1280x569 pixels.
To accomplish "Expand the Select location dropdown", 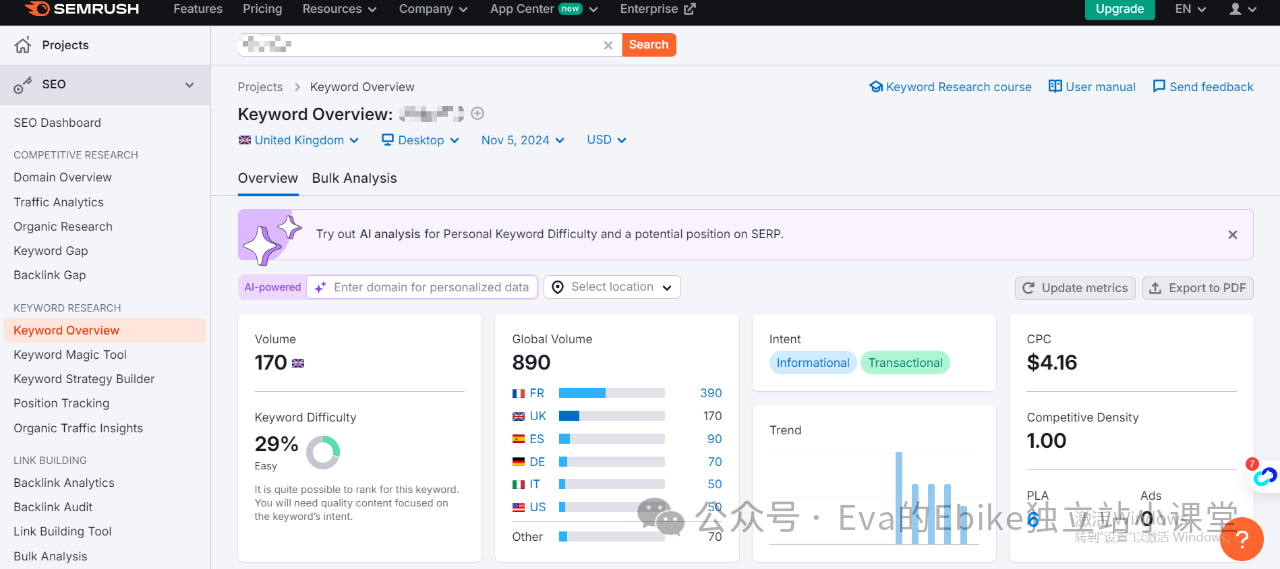I will 612,287.
